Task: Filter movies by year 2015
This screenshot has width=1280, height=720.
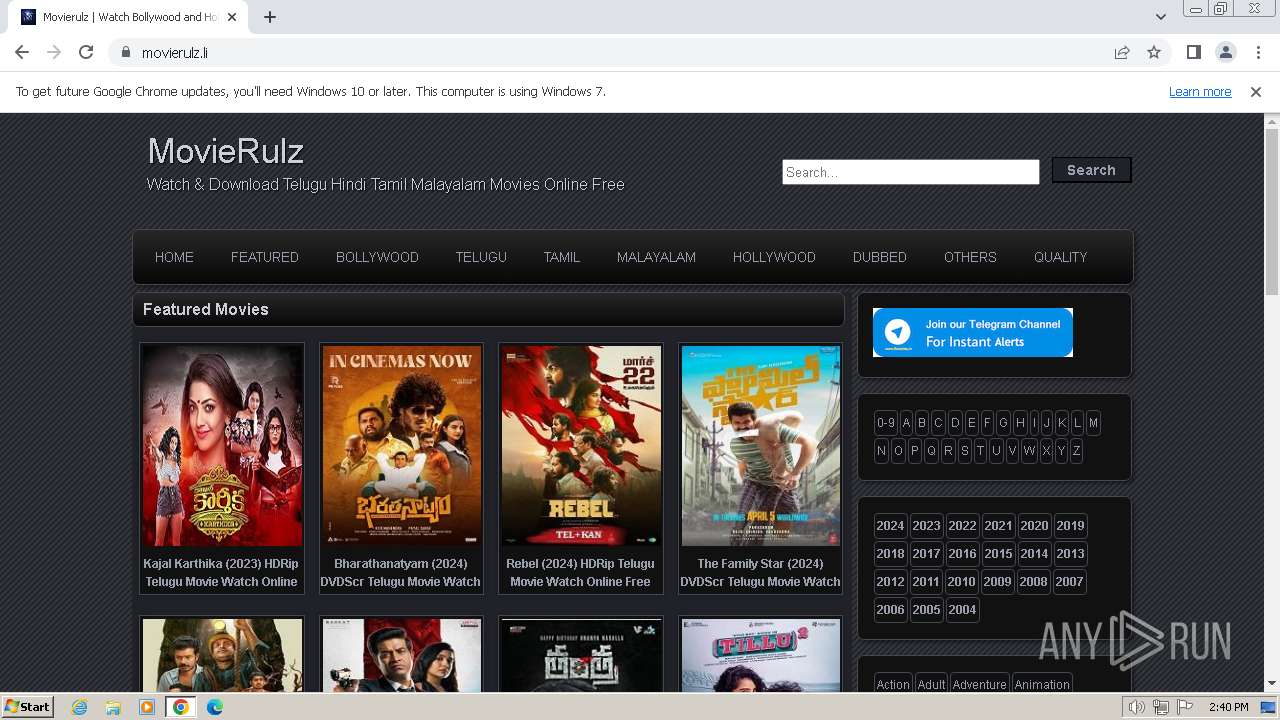Action: tap(998, 553)
